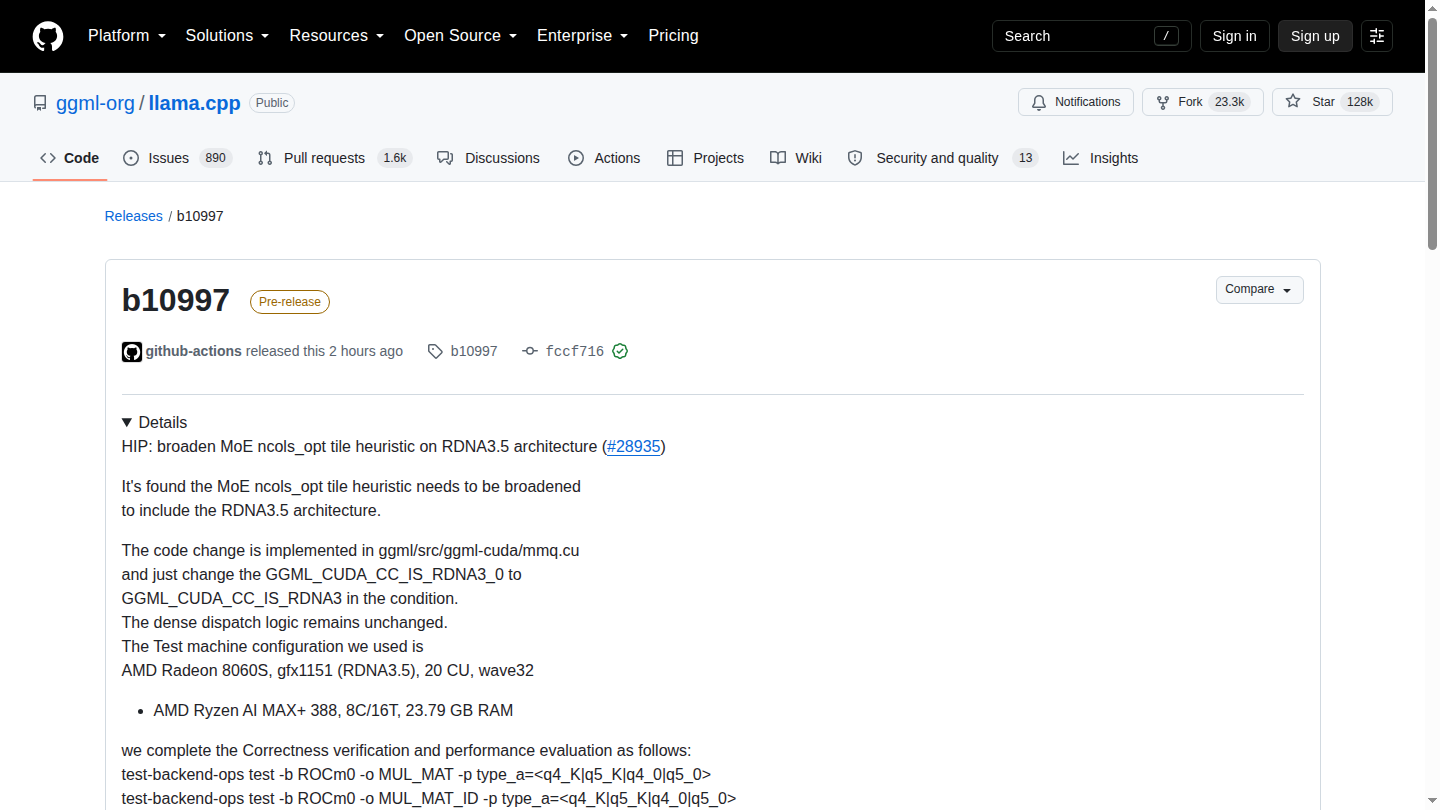Click the Sign up button
1440x810 pixels.
pos(1315,36)
